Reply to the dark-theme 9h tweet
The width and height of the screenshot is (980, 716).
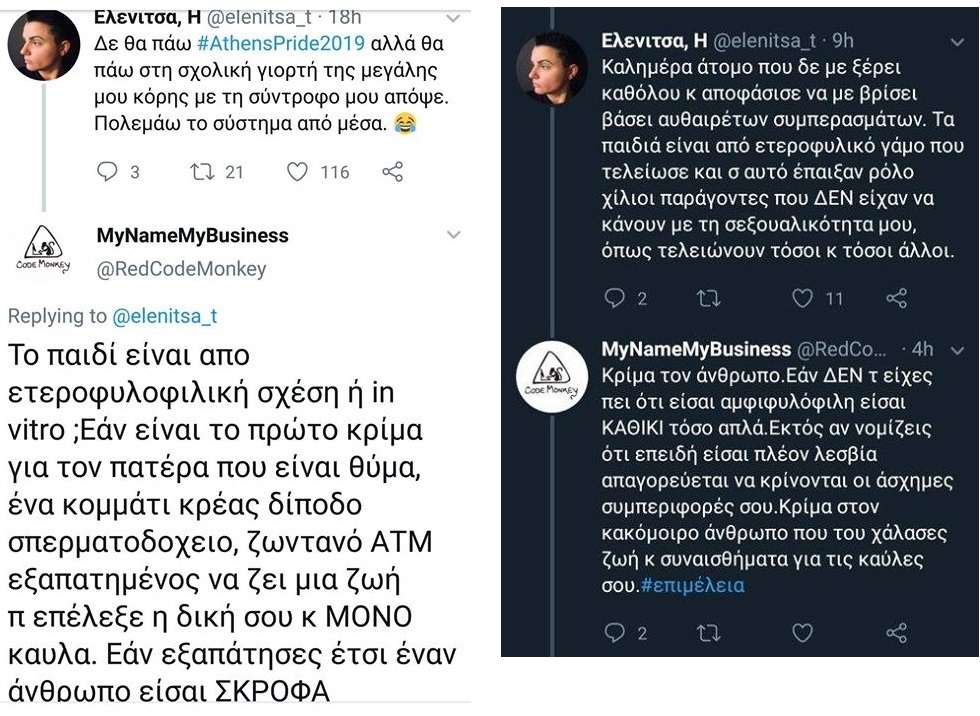point(615,297)
